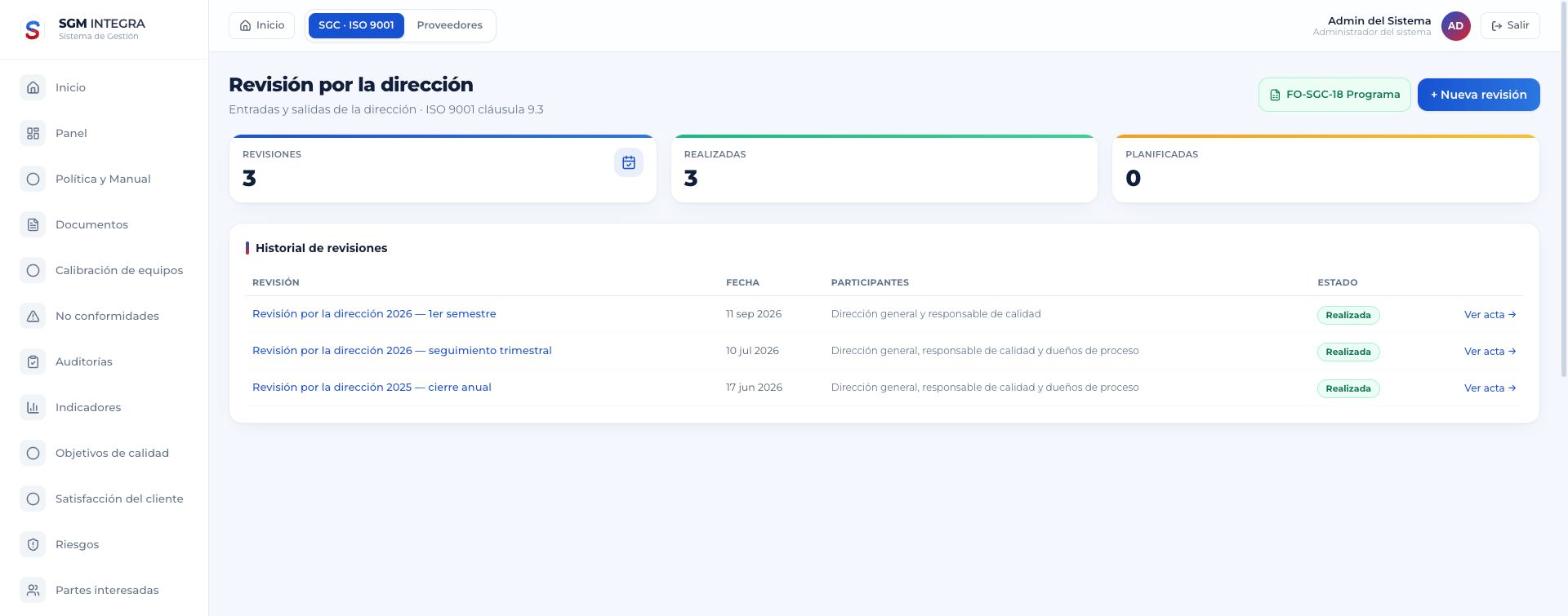Viewport: 1568px width, 616px height.
Task: Switch to the Proveedores tab
Action: pyautogui.click(x=449, y=25)
